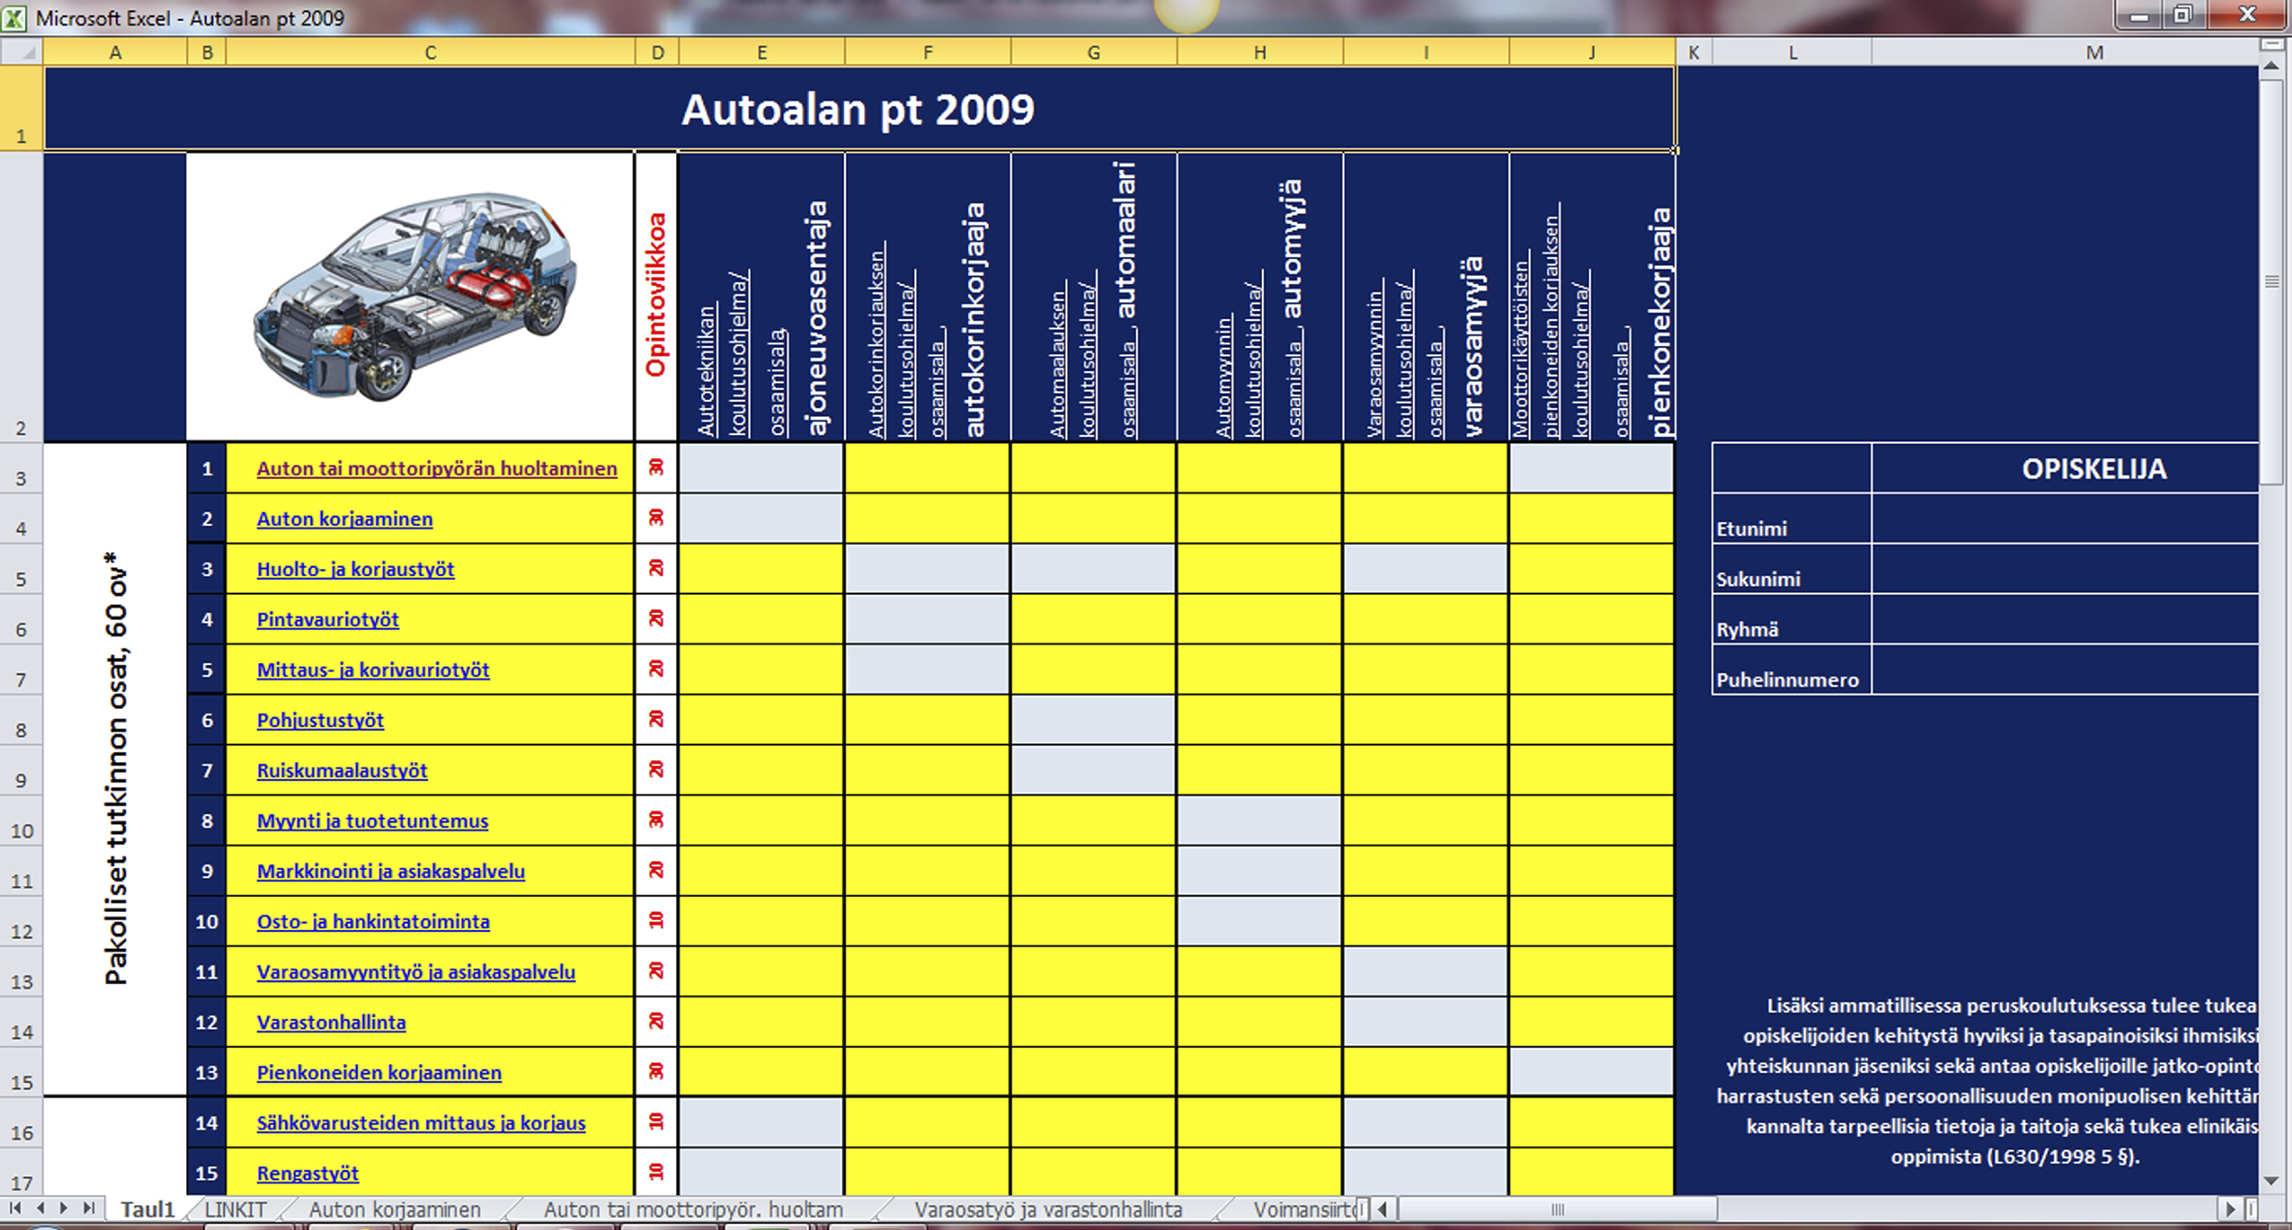Viewport: 2292px width, 1230px height.
Task: Open the 'Pintavauriotyöt' link
Action: 328,619
